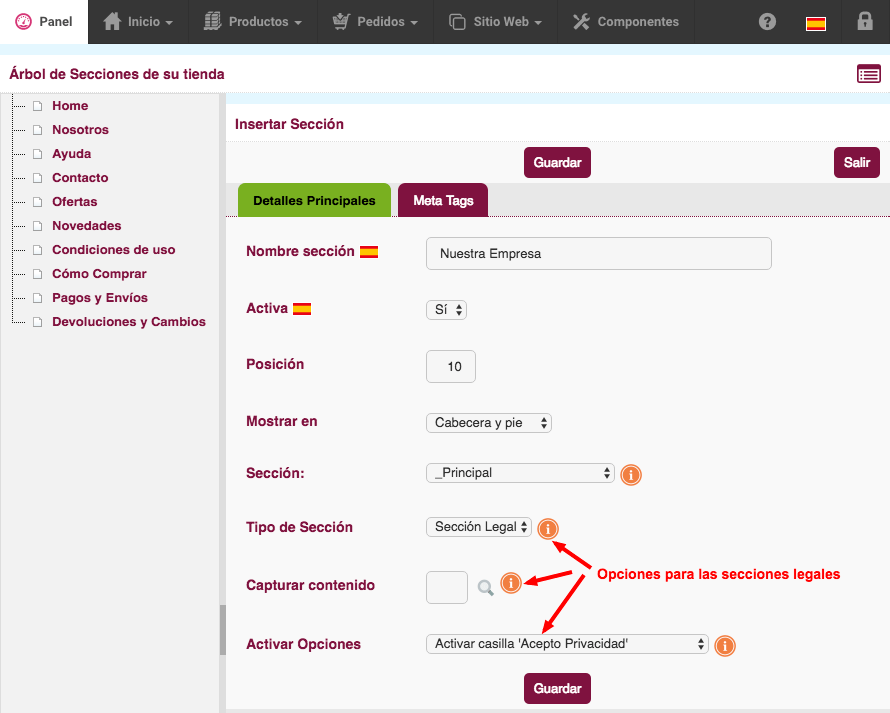Screen dimensions: 890x713
Task: Click page icon beside Cómo Comprar item
Action: click(37, 274)
